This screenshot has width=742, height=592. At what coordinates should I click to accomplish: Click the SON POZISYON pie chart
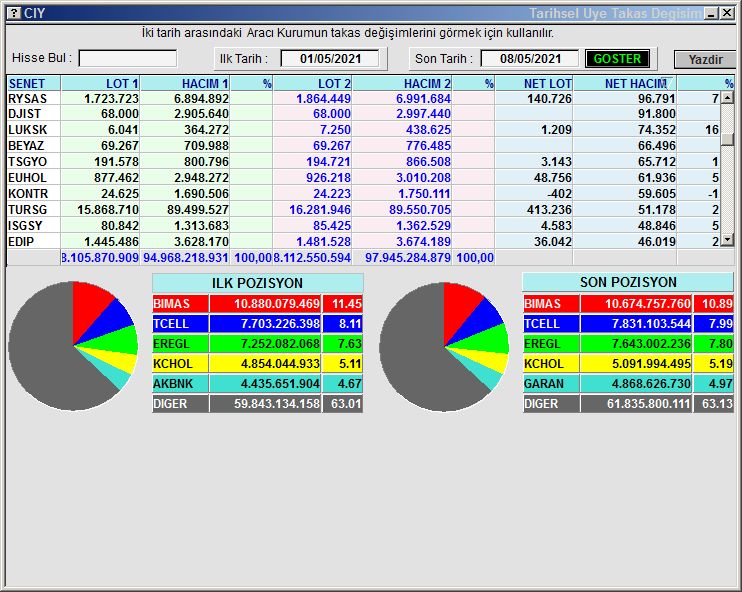pyautogui.click(x=444, y=347)
